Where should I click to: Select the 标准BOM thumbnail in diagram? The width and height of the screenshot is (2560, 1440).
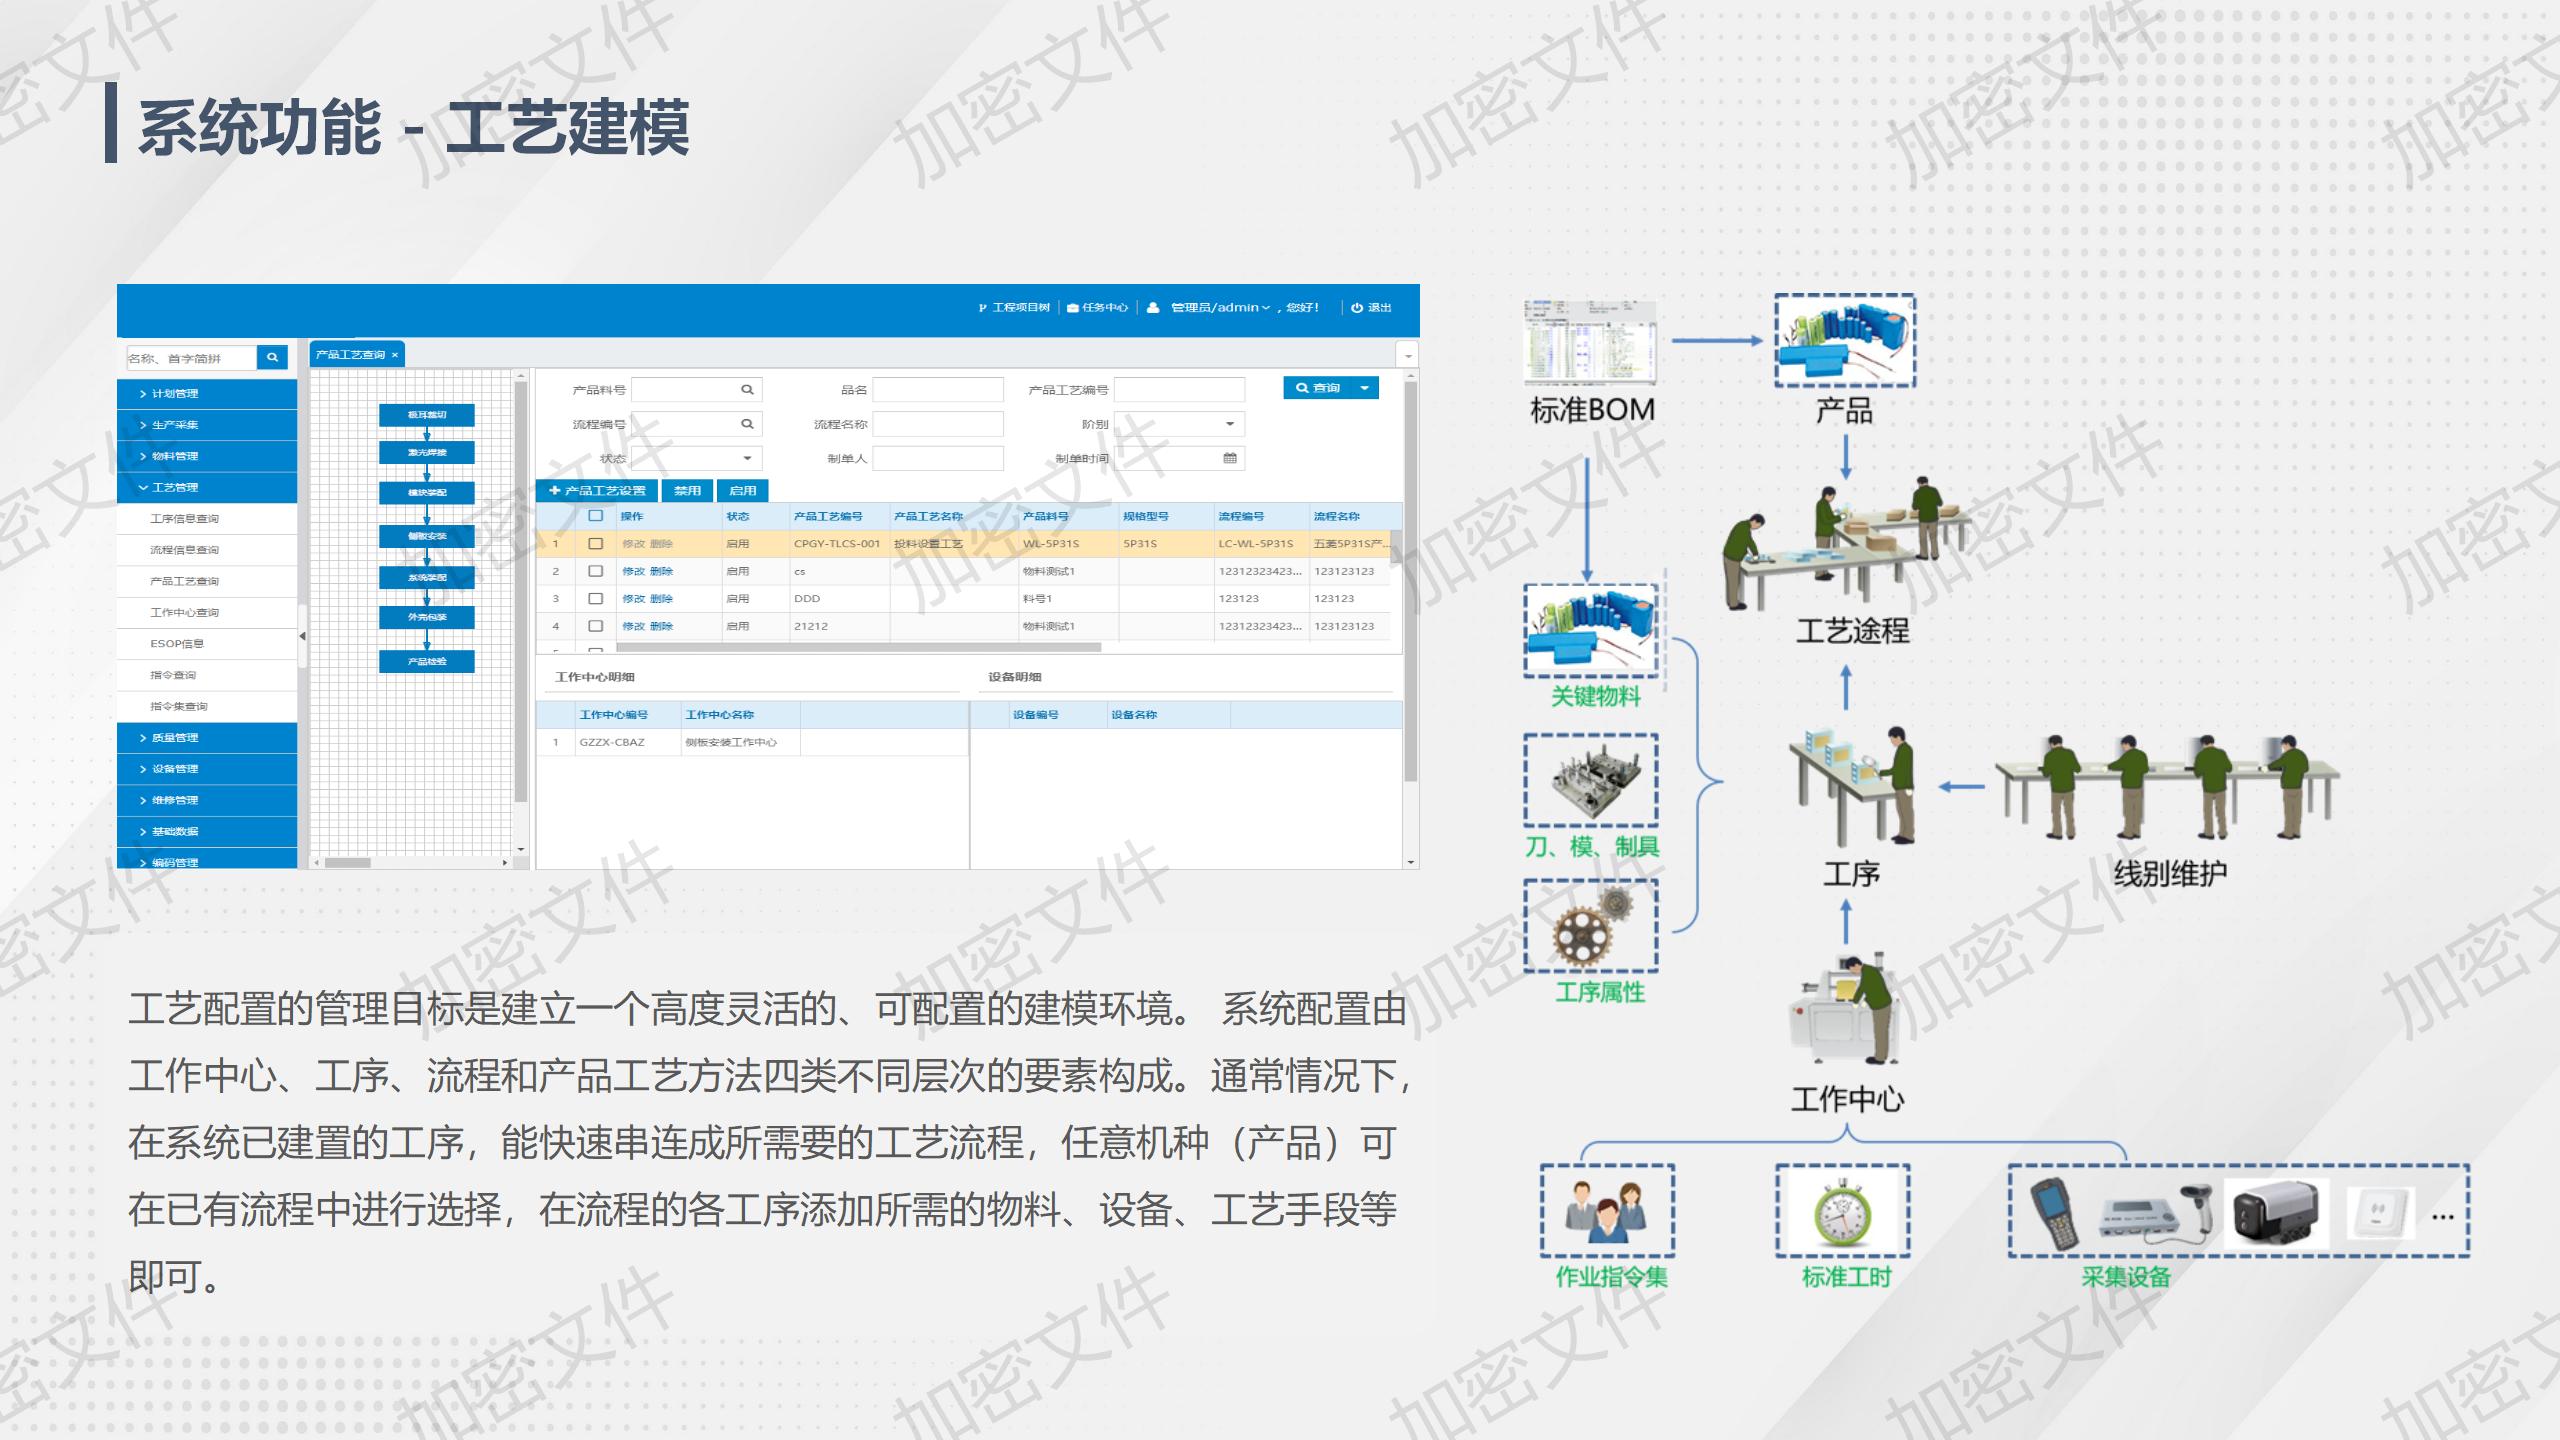1589,341
